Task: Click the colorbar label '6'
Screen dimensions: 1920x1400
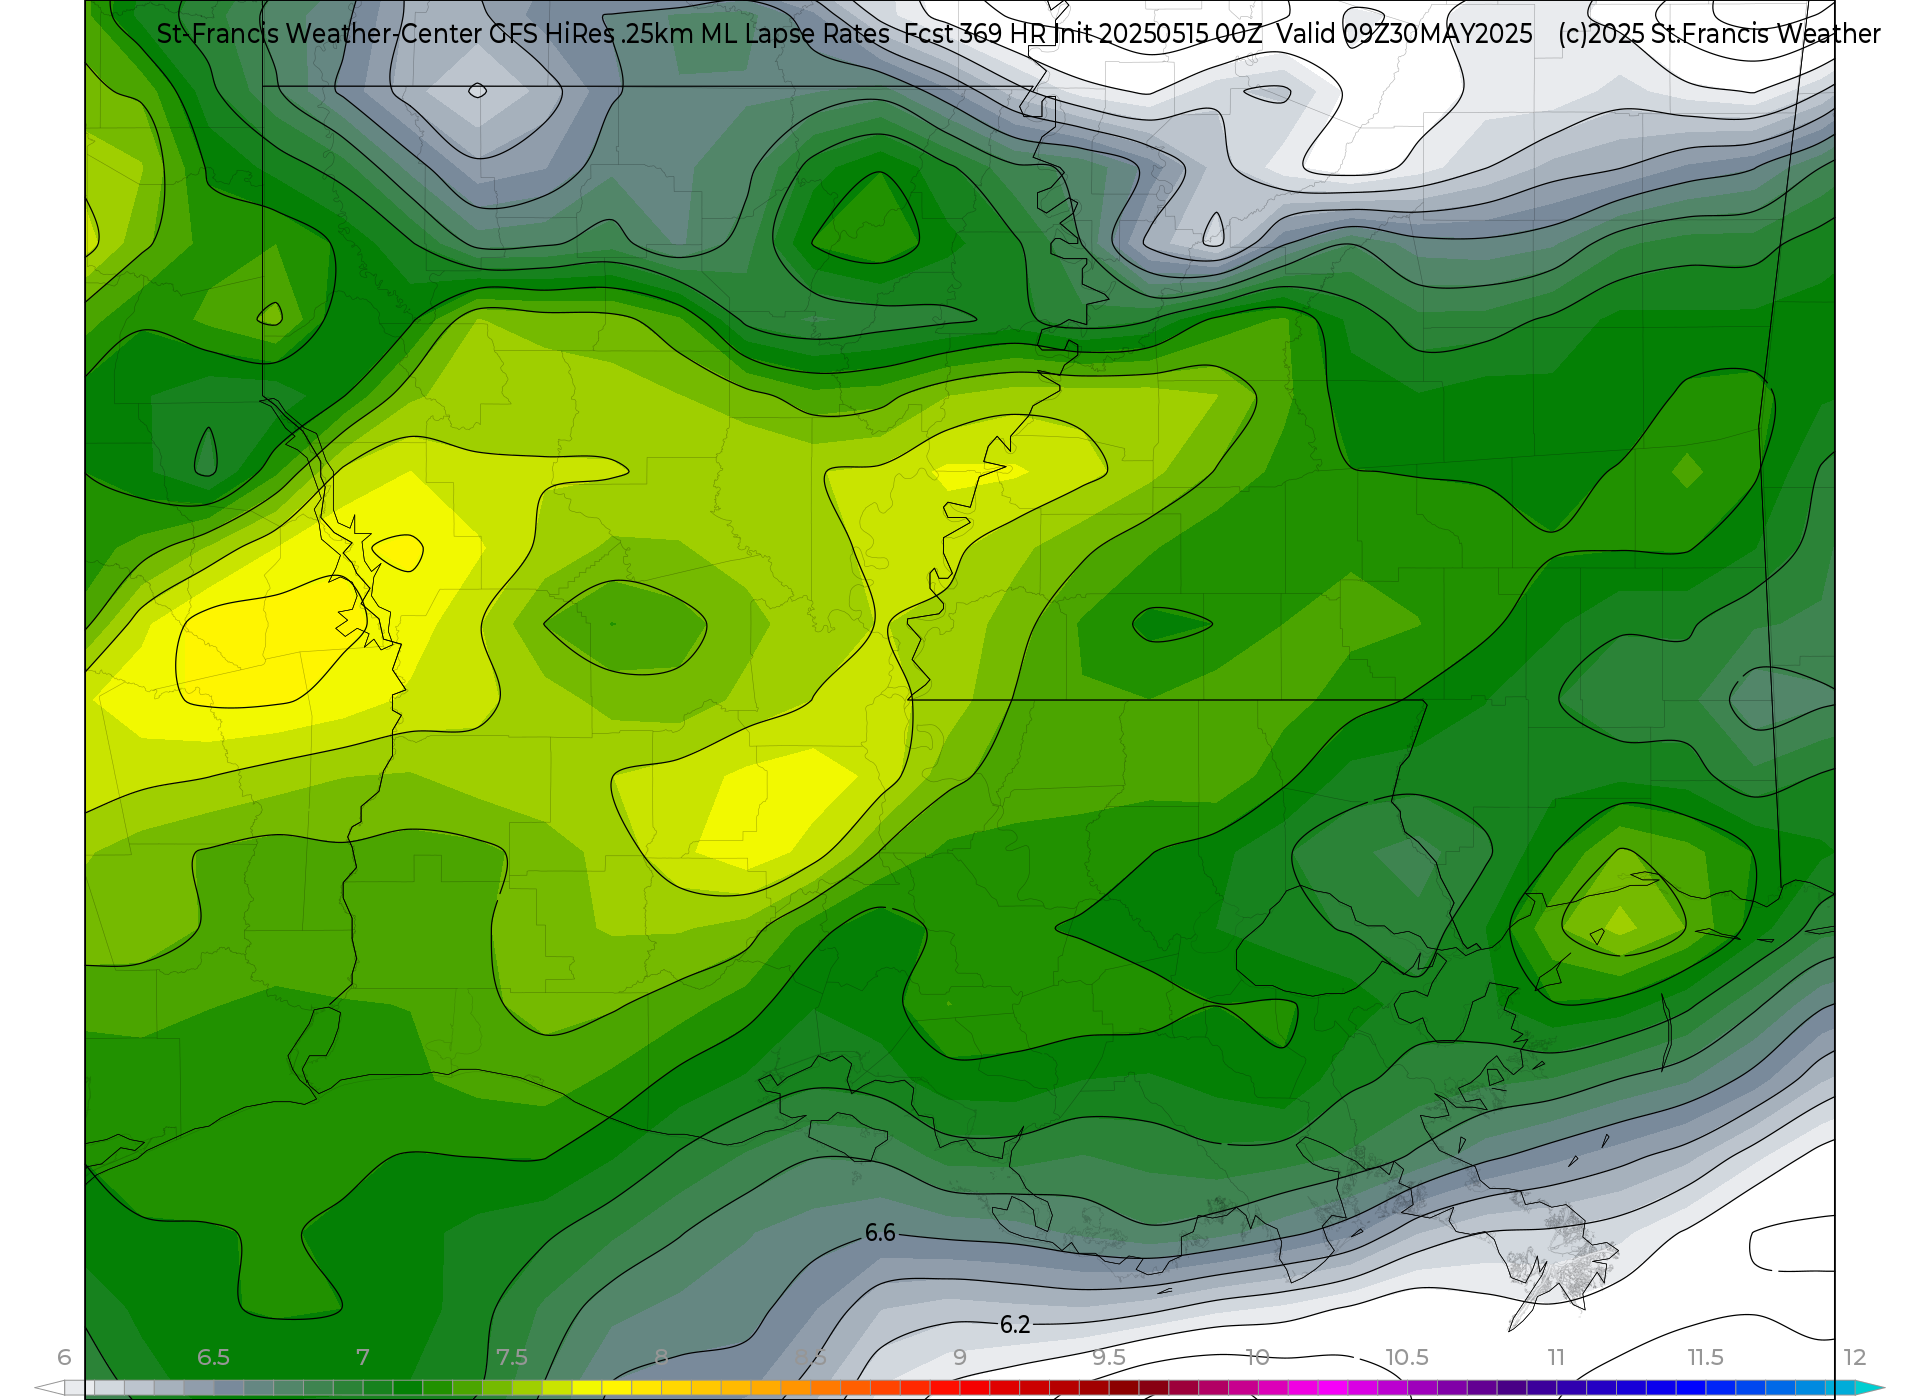Action: 64,1357
